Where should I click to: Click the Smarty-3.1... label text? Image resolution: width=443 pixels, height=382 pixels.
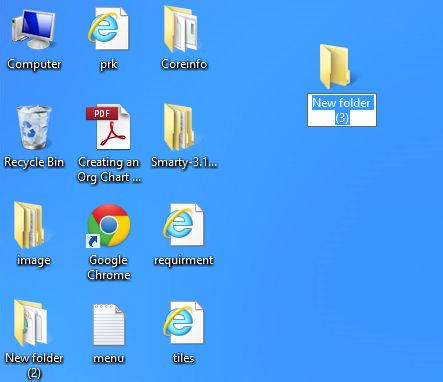tap(184, 162)
